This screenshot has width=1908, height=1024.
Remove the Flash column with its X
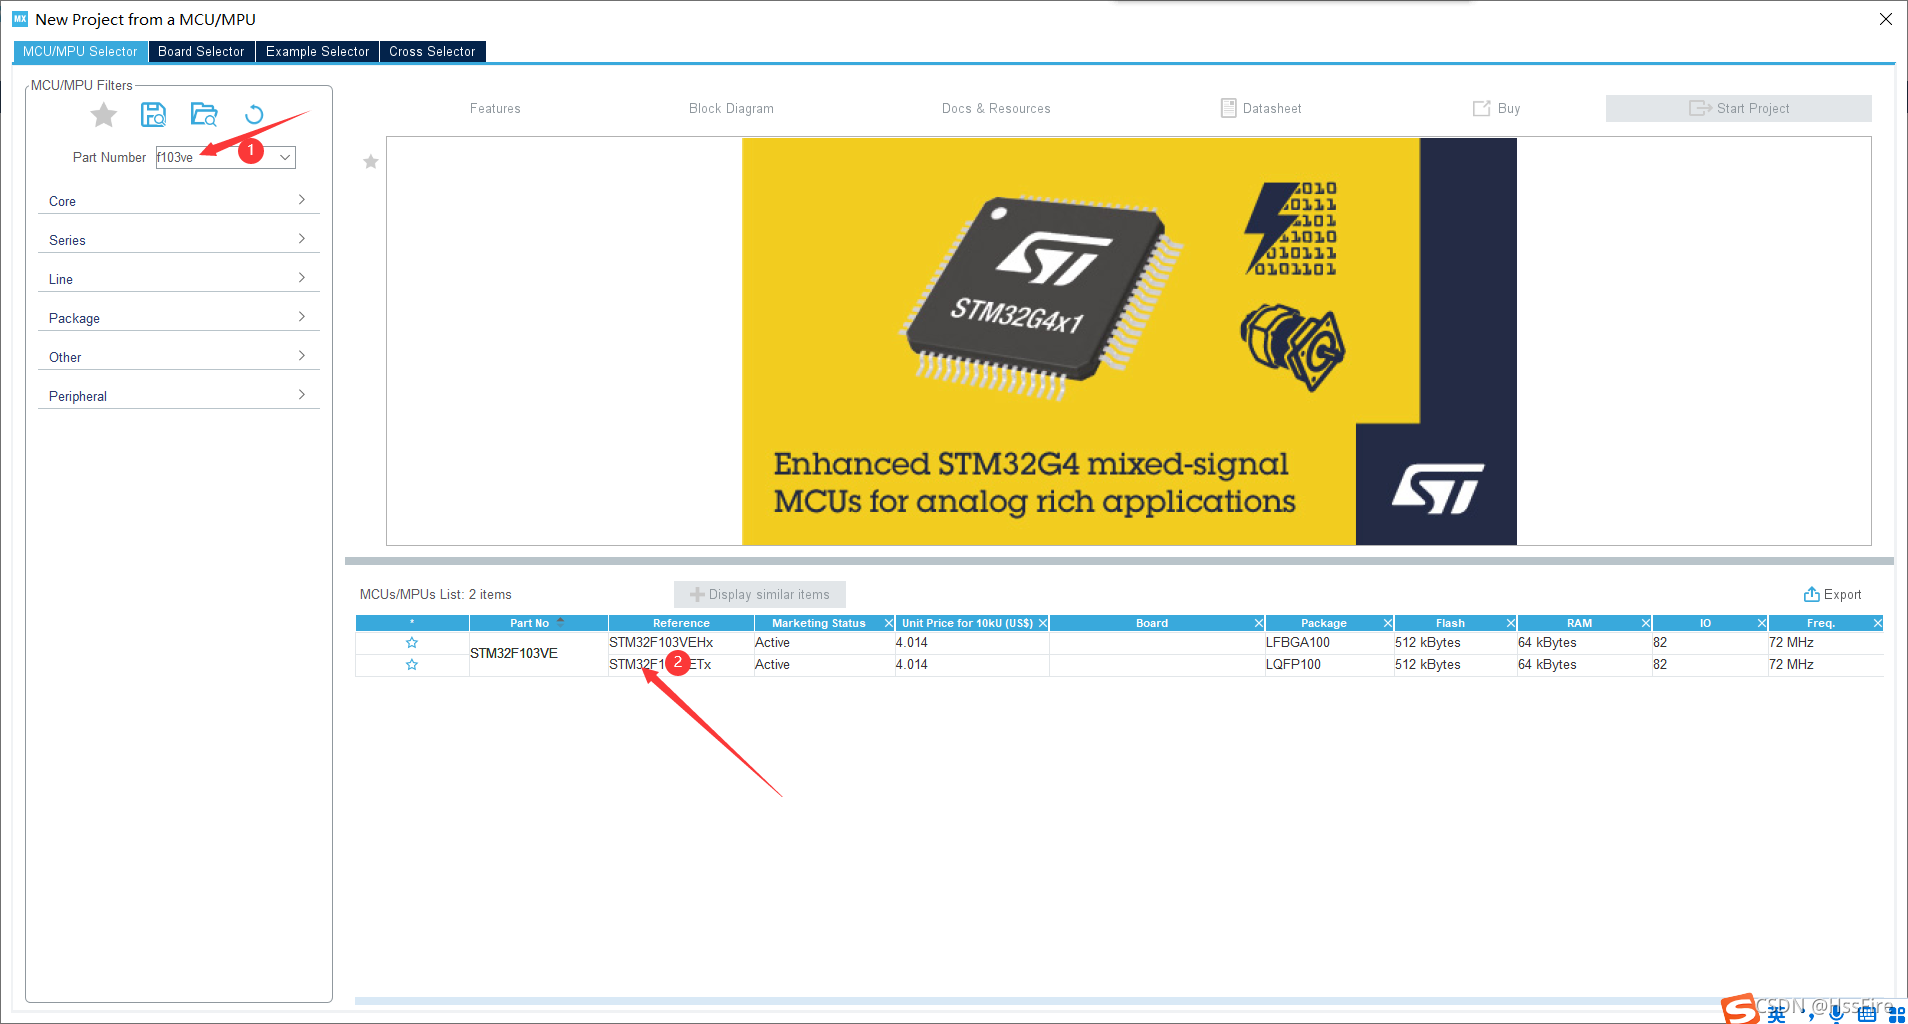pos(1511,623)
